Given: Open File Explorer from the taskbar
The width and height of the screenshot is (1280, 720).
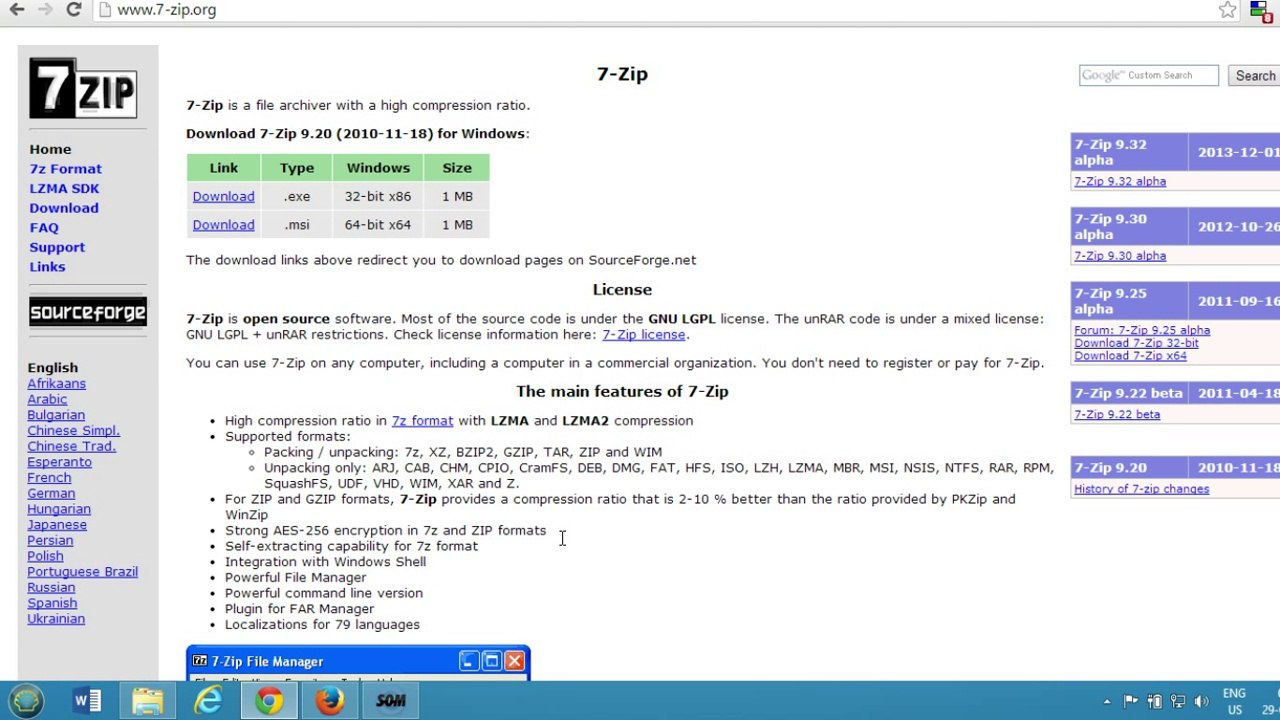Looking at the screenshot, I should (148, 701).
